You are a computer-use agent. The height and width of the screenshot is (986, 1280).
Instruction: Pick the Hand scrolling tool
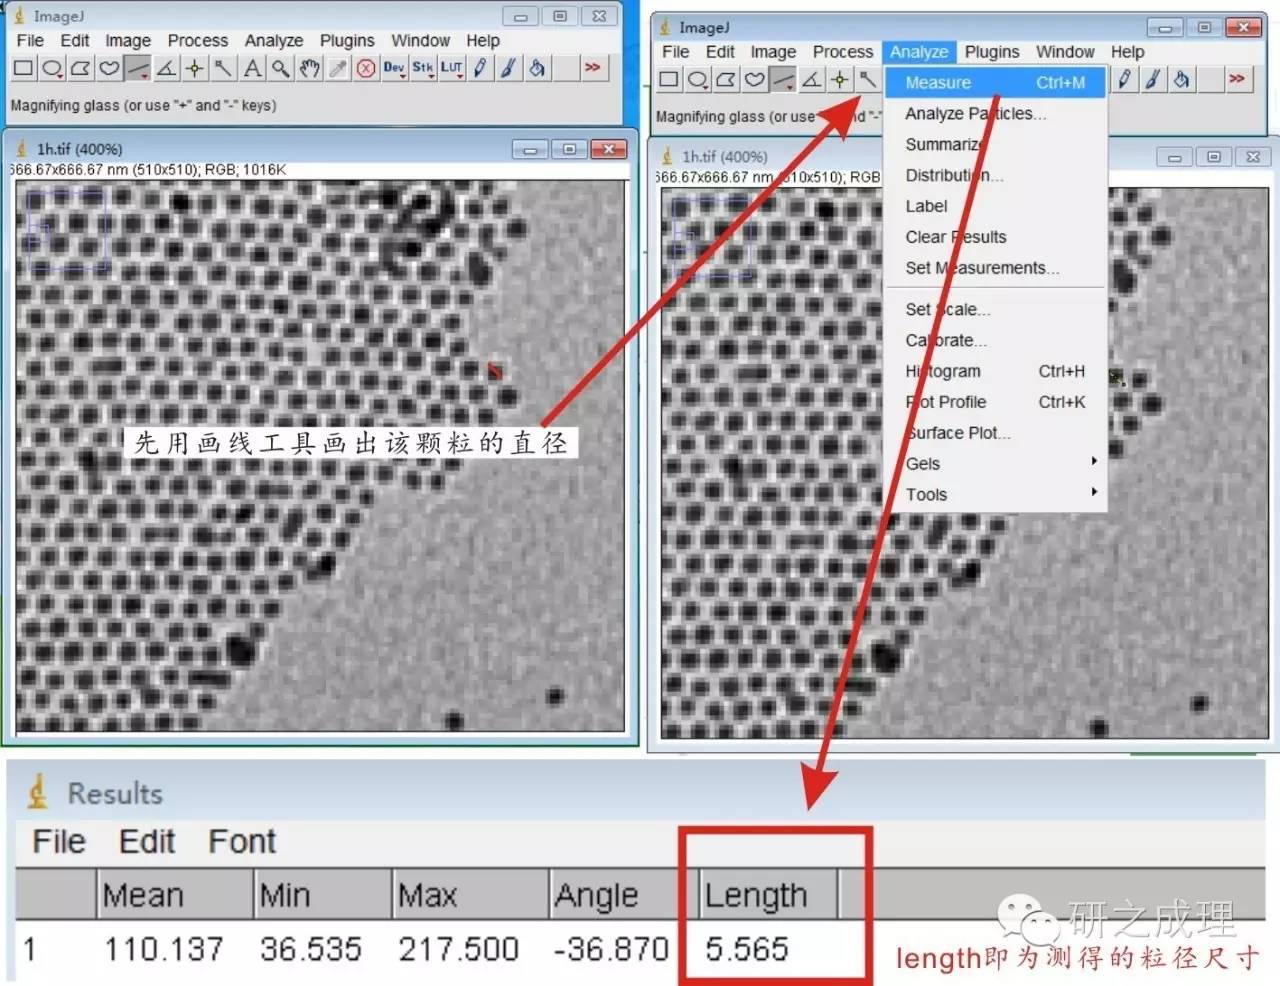pos(309,68)
